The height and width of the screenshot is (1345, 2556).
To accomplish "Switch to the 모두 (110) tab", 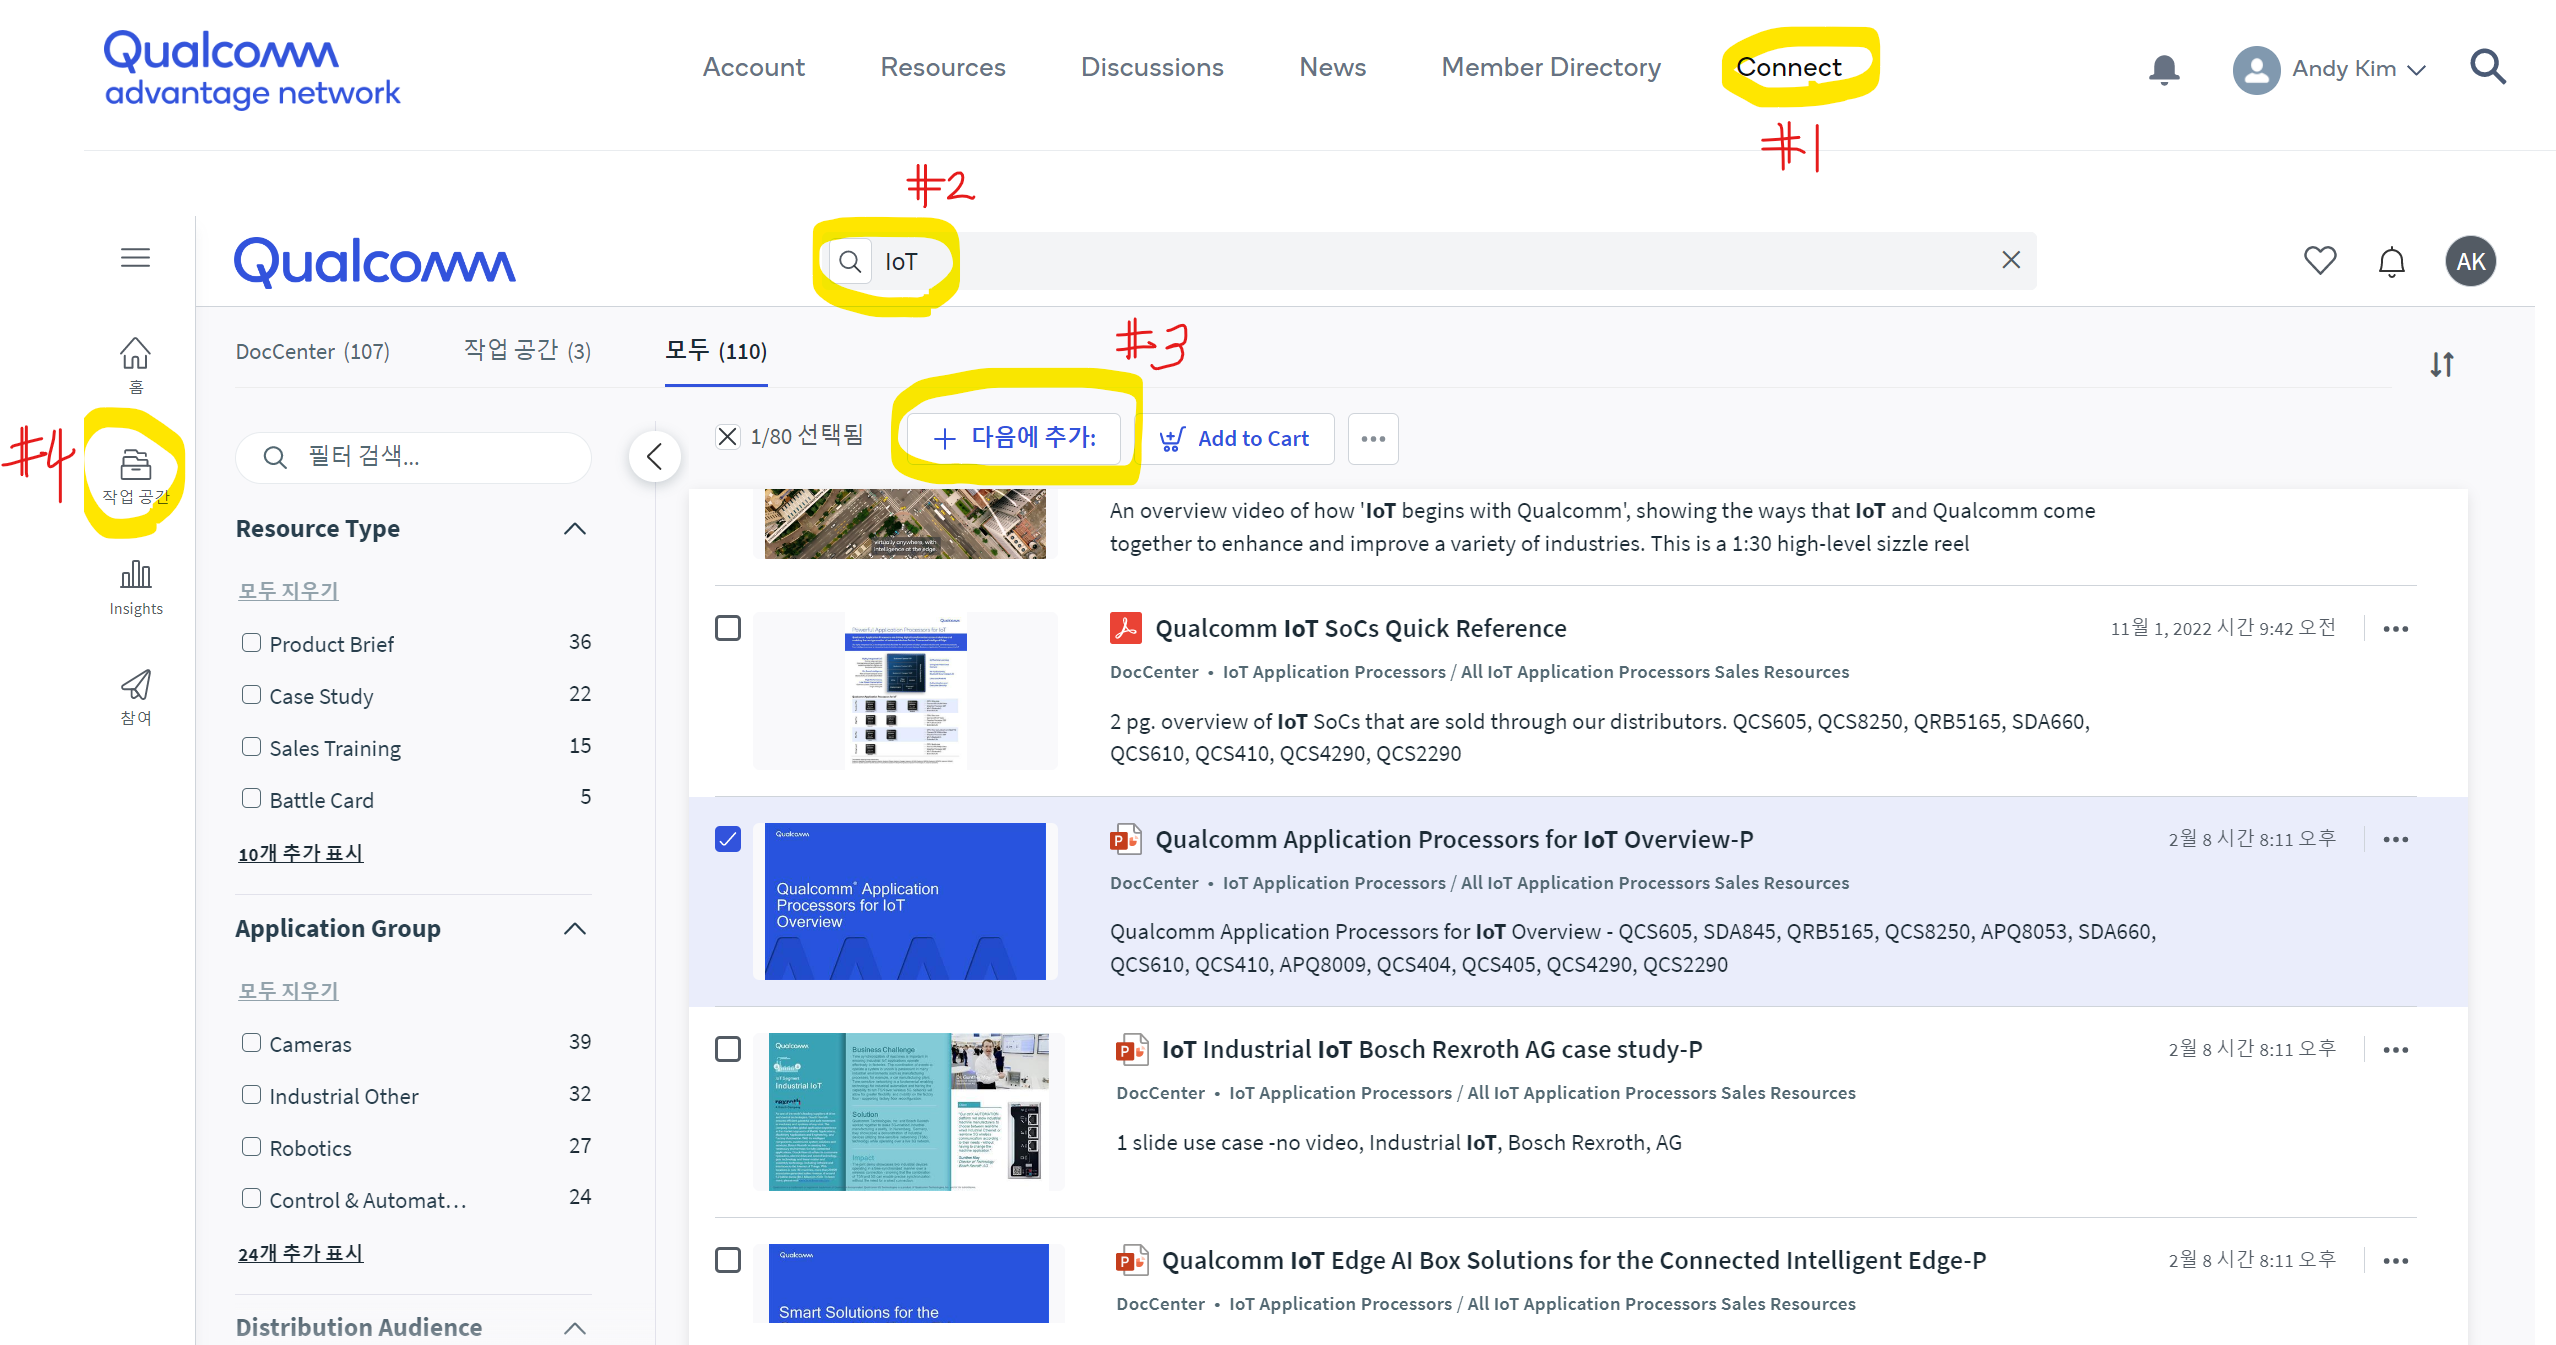I will coord(716,351).
